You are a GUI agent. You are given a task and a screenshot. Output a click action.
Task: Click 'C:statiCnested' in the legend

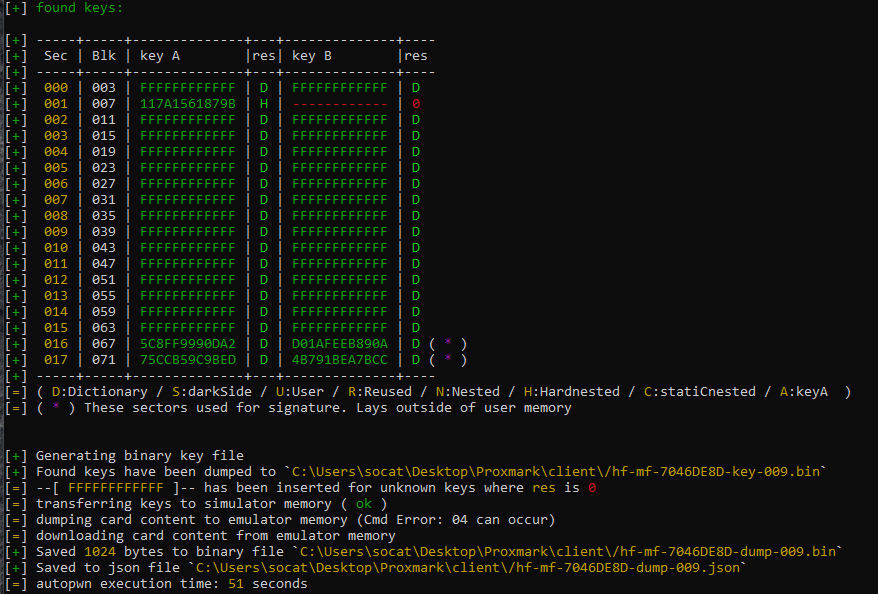click(x=700, y=392)
